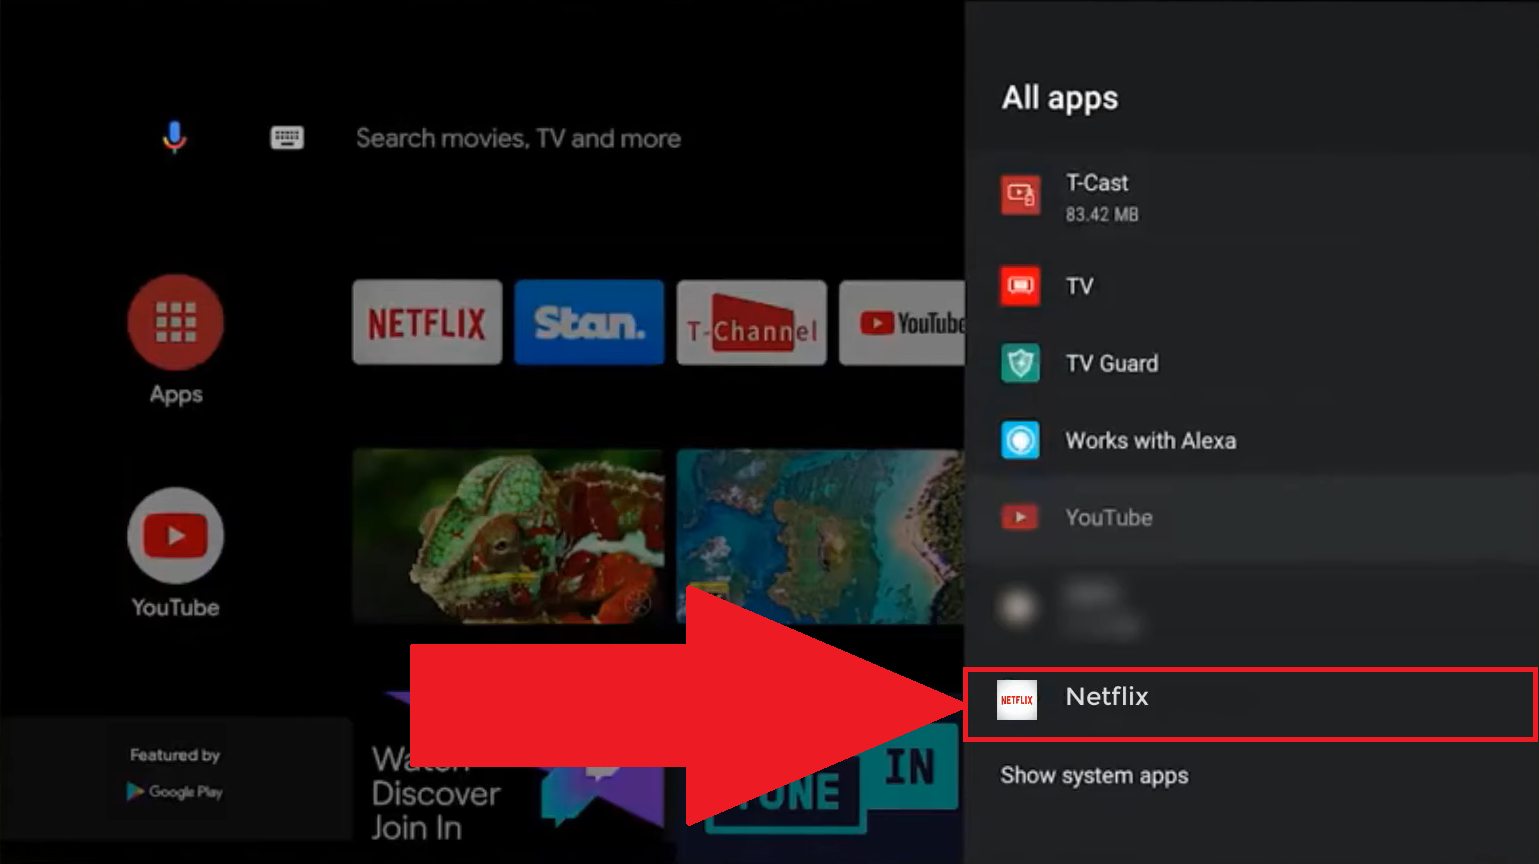Screen dimensions: 1539x864
Task: Play the chameleon video thumbnail
Action: point(508,536)
